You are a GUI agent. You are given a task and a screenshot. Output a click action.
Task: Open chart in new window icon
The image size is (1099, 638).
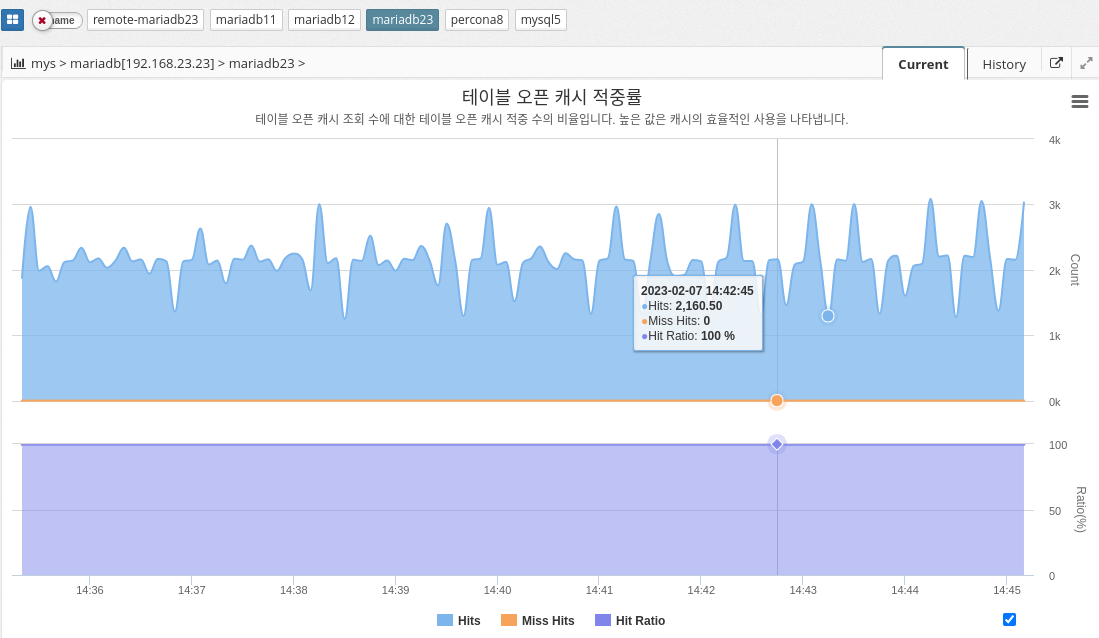click(x=1056, y=63)
